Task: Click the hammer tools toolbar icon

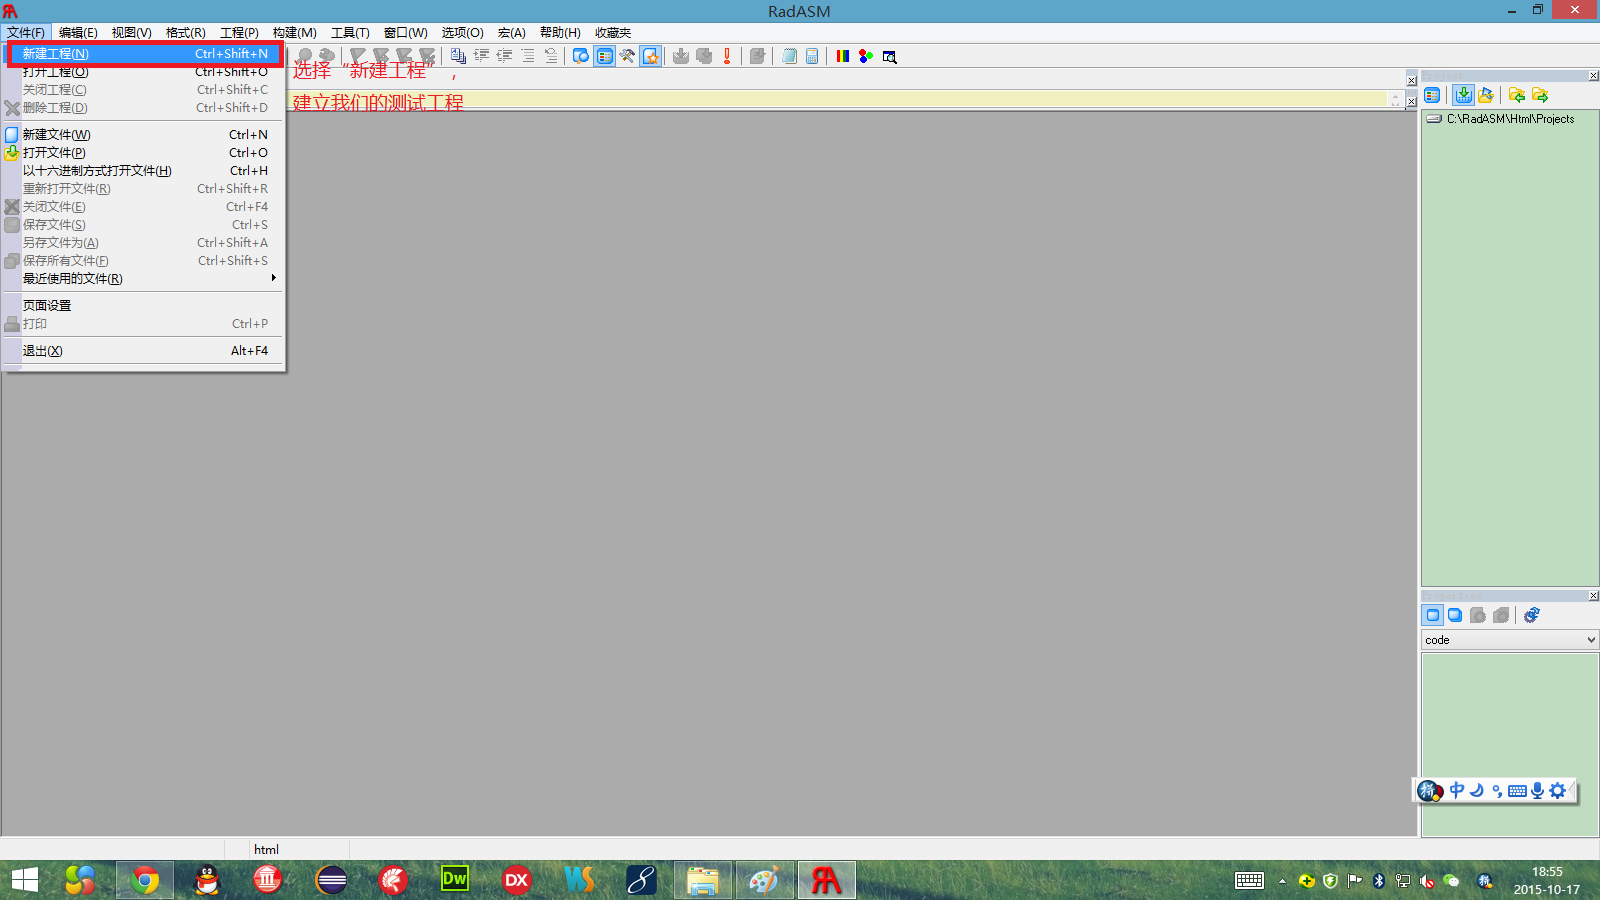Action: [627, 56]
